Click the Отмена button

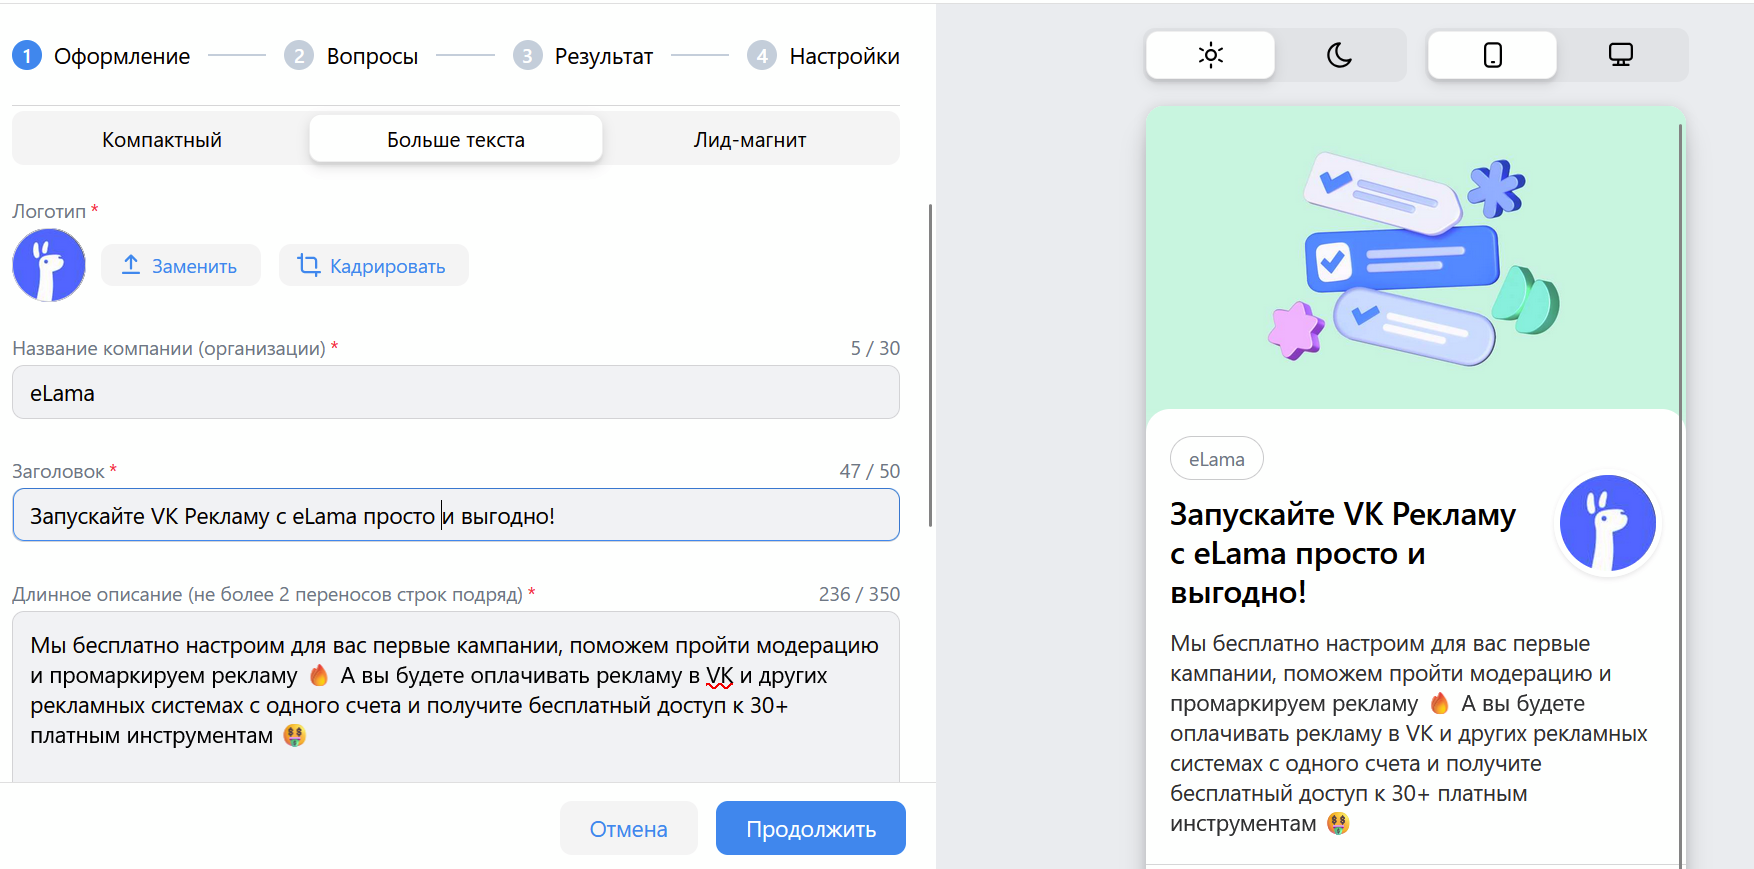628,828
